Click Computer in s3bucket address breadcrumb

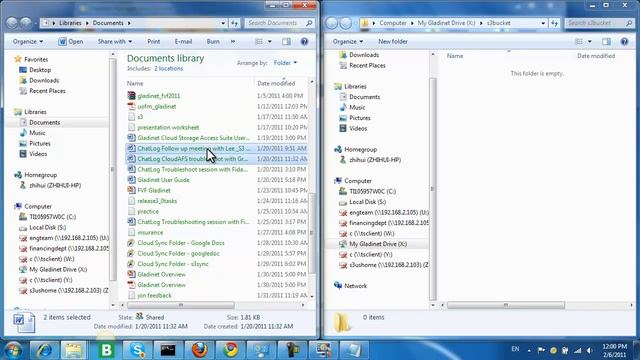point(393,23)
